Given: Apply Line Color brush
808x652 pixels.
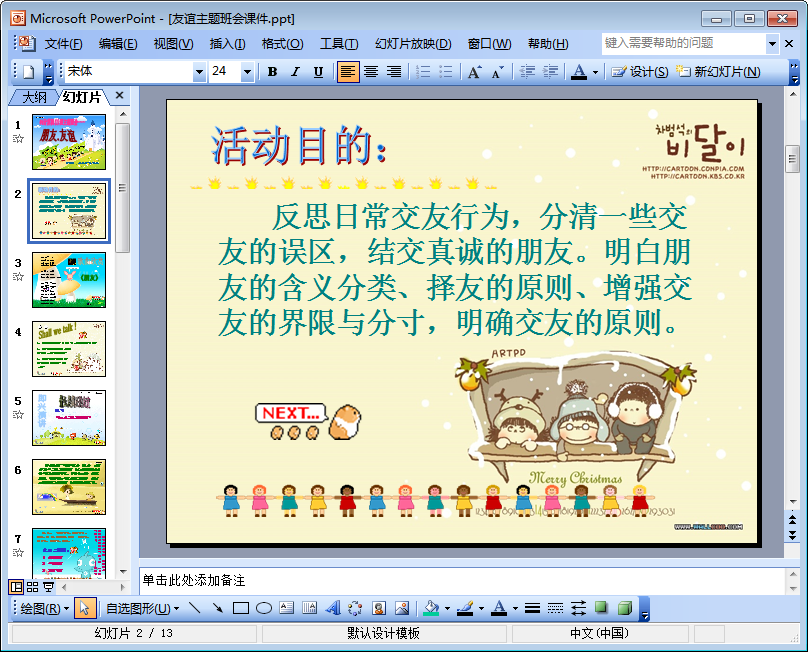Looking at the screenshot, I should tap(465, 608).
